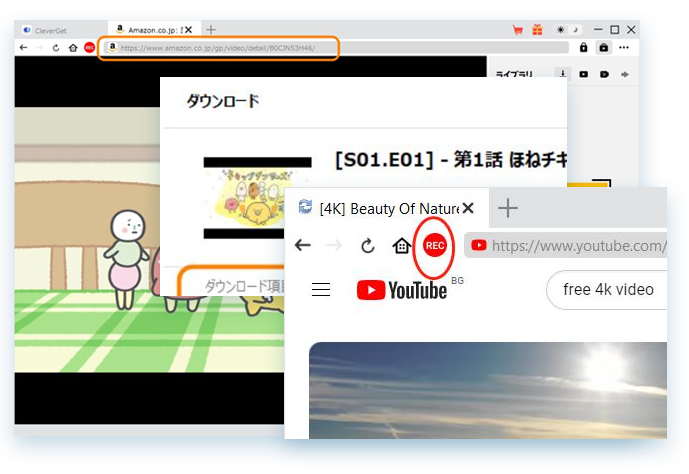Click small REC button in Amazon window
689x474 pixels.
click(x=89, y=47)
